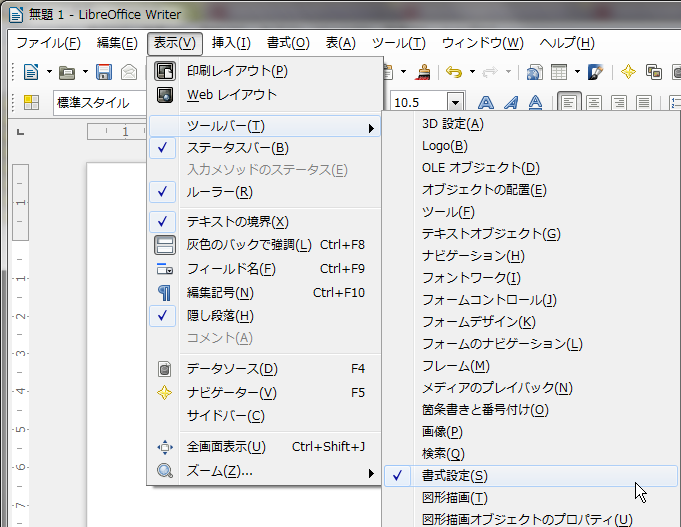Screen dimensions: 681x527
Task: Expand ズーム(Z)... submenu
Action: click(265, 471)
